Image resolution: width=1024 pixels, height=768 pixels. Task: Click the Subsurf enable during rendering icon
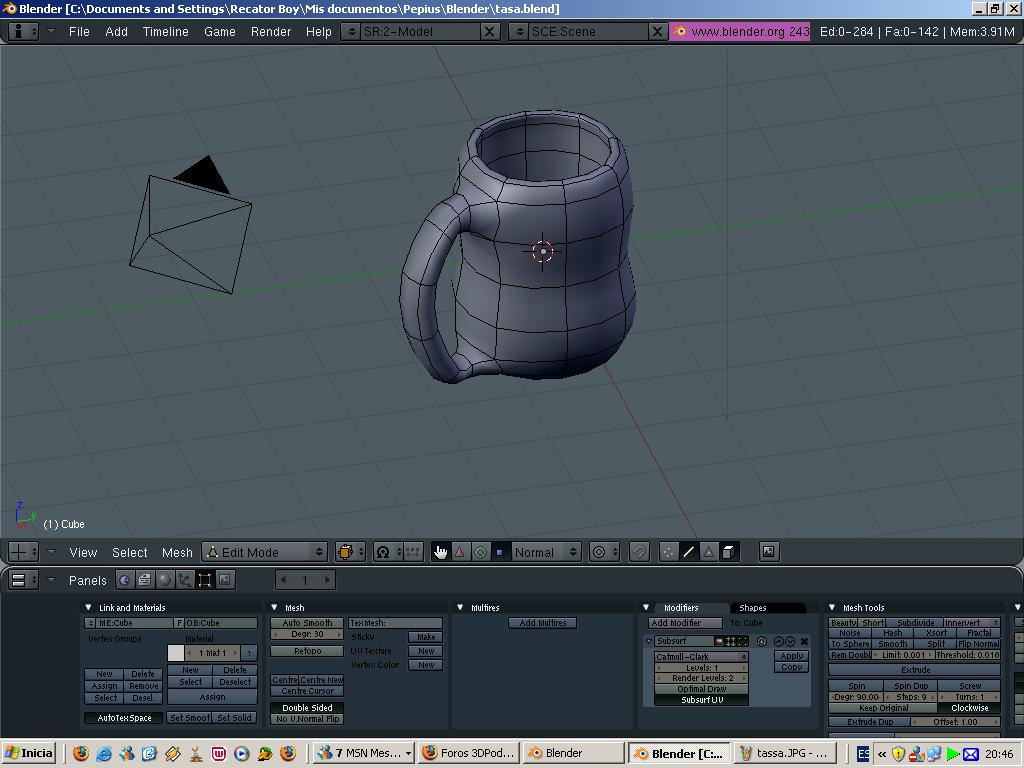pos(719,641)
